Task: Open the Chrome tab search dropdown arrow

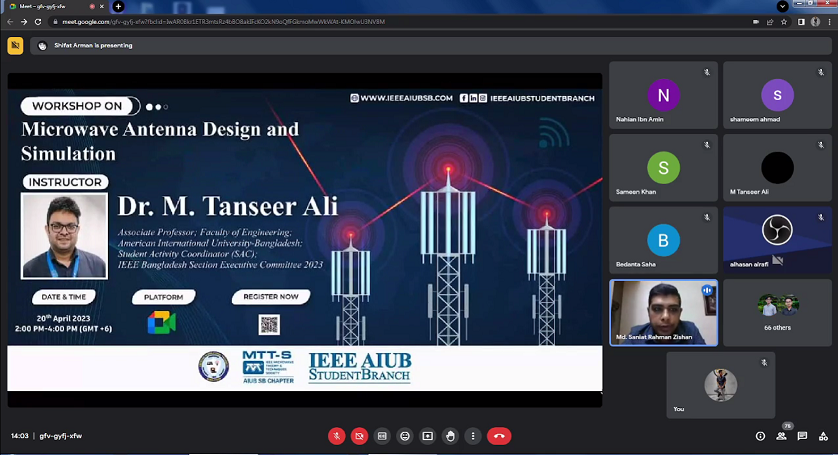Action: pyautogui.click(x=782, y=6)
